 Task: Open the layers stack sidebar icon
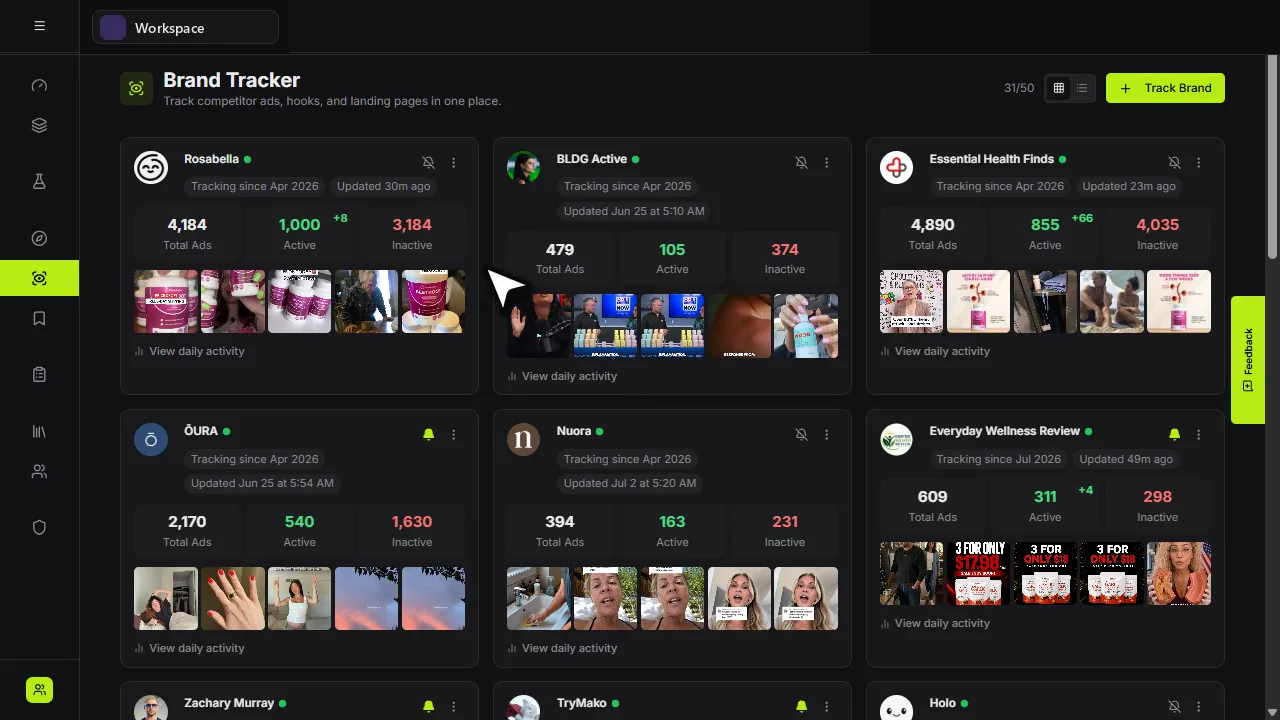point(39,126)
